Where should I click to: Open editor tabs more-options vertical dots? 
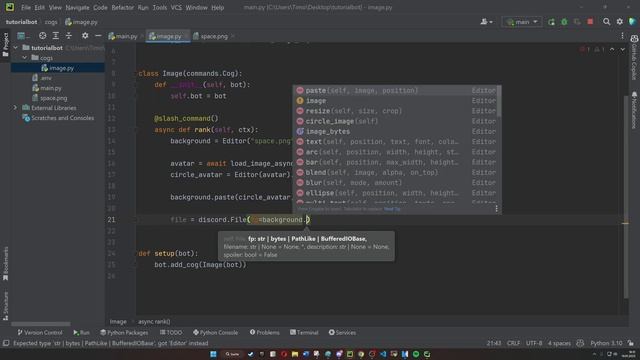(622, 36)
